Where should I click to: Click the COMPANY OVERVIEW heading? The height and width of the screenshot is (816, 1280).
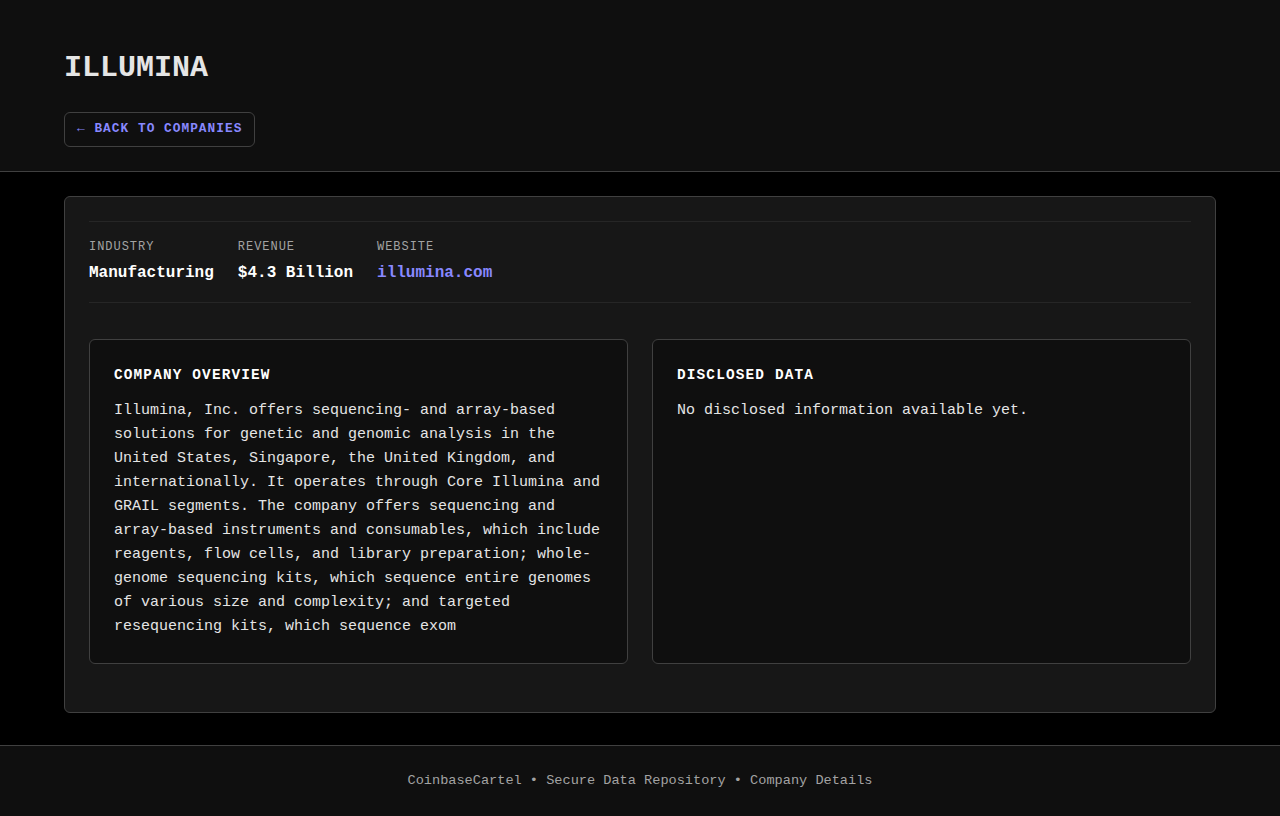[192, 374]
